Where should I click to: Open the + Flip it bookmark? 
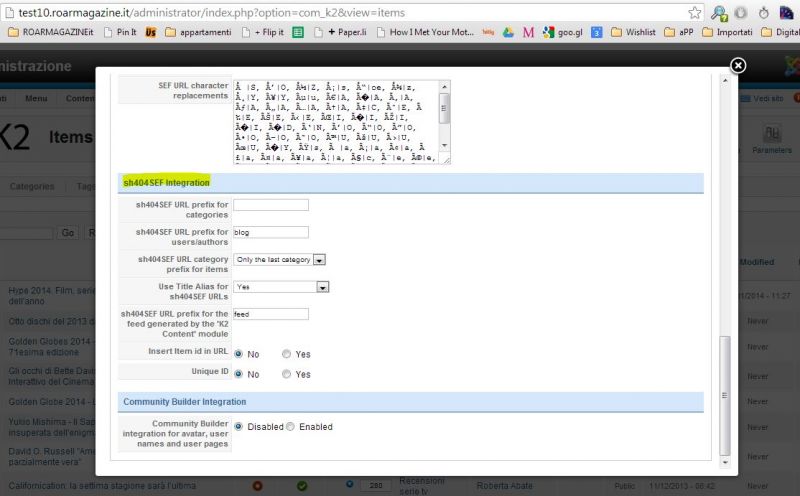point(263,32)
